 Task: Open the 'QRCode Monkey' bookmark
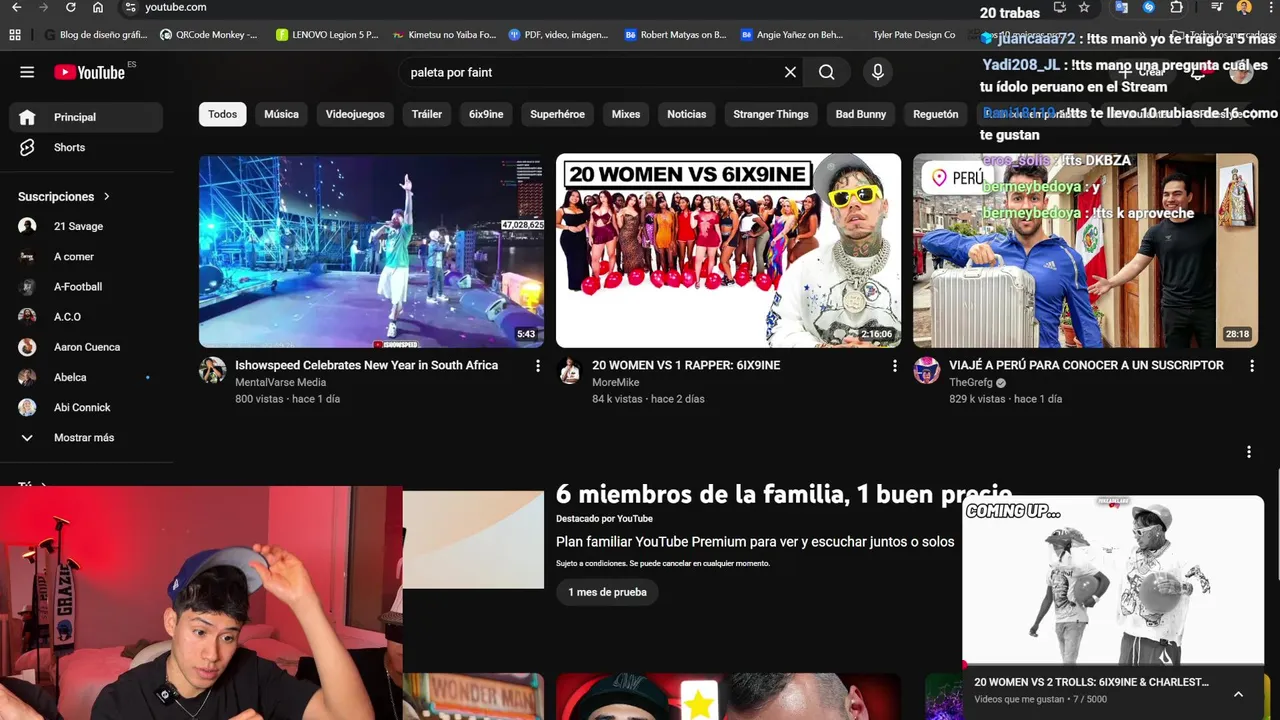coord(208,35)
